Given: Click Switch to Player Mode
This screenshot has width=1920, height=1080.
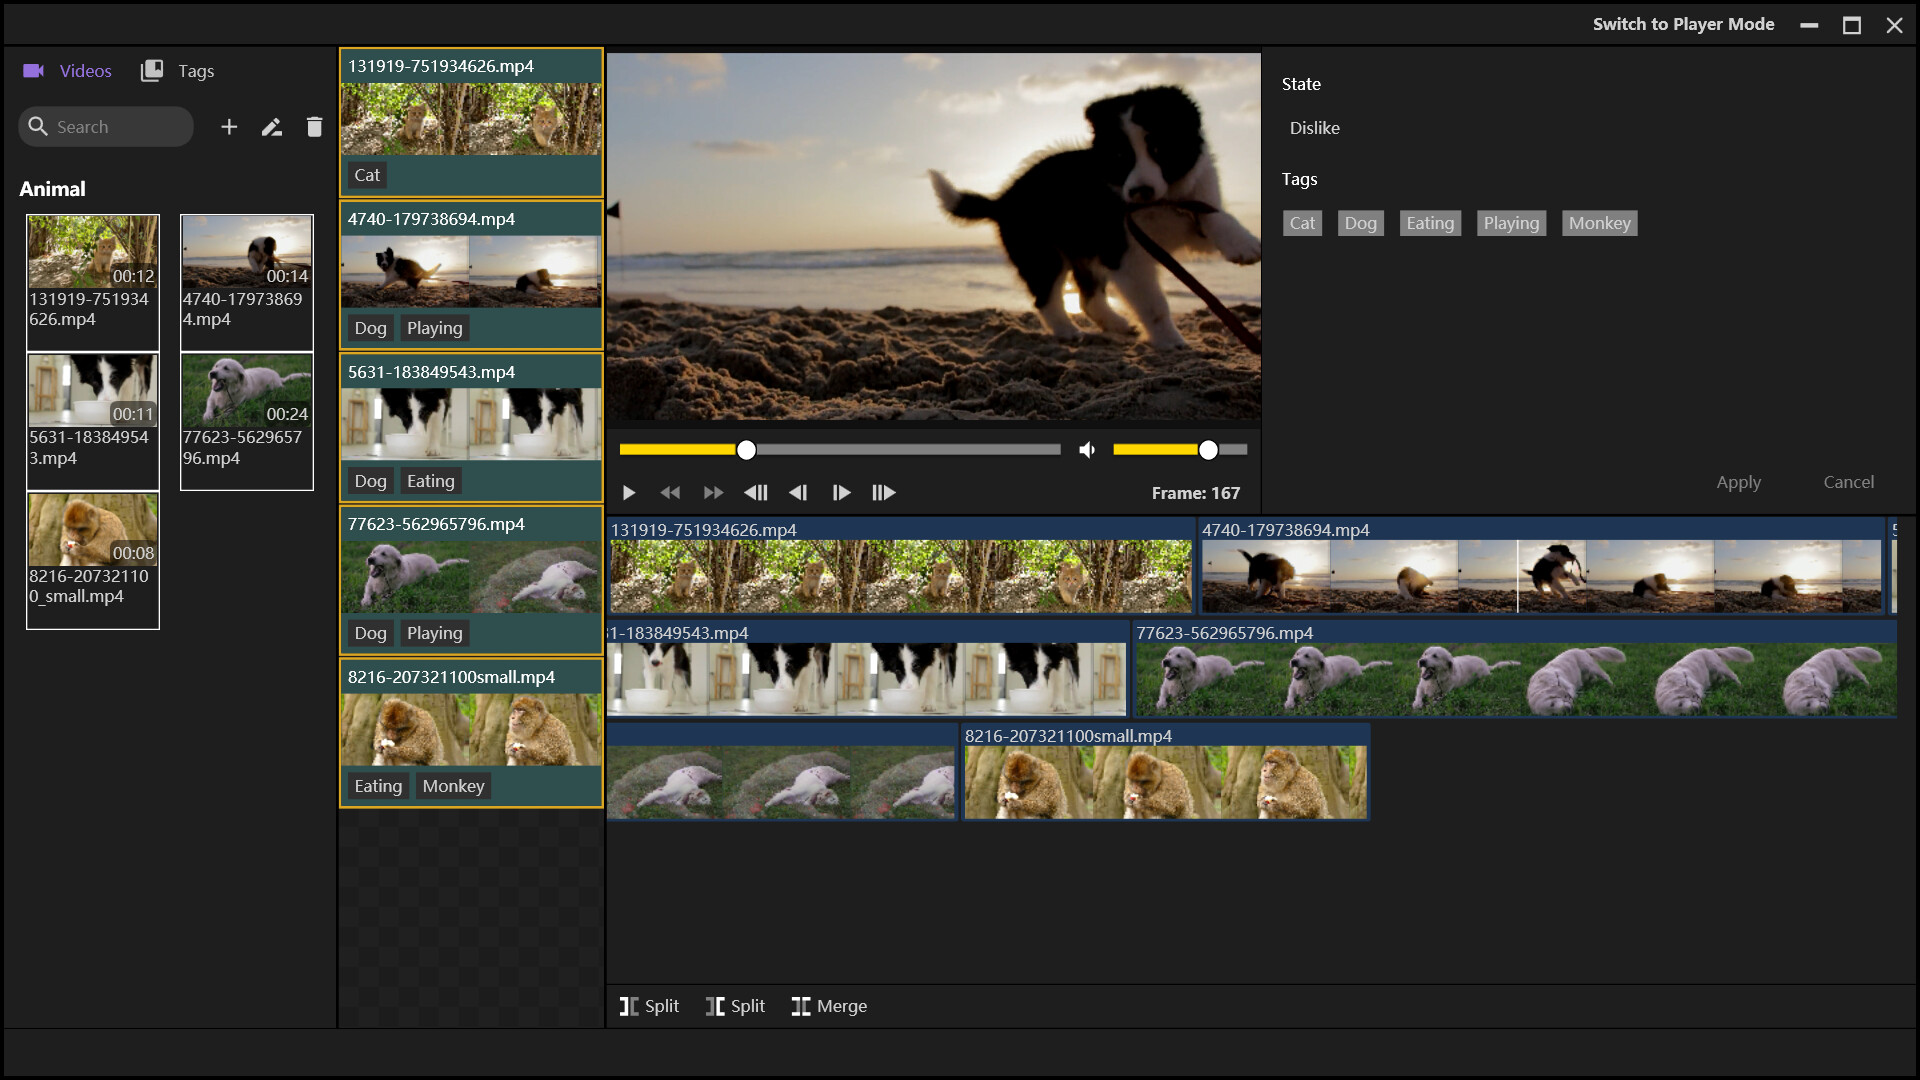Looking at the screenshot, I should pos(1684,24).
